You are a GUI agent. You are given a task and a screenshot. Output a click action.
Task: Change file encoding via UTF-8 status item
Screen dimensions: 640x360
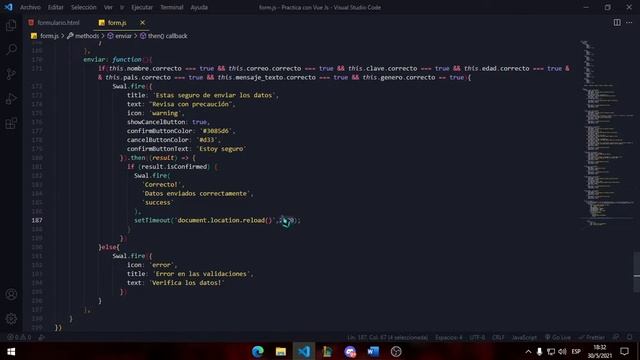coord(477,338)
